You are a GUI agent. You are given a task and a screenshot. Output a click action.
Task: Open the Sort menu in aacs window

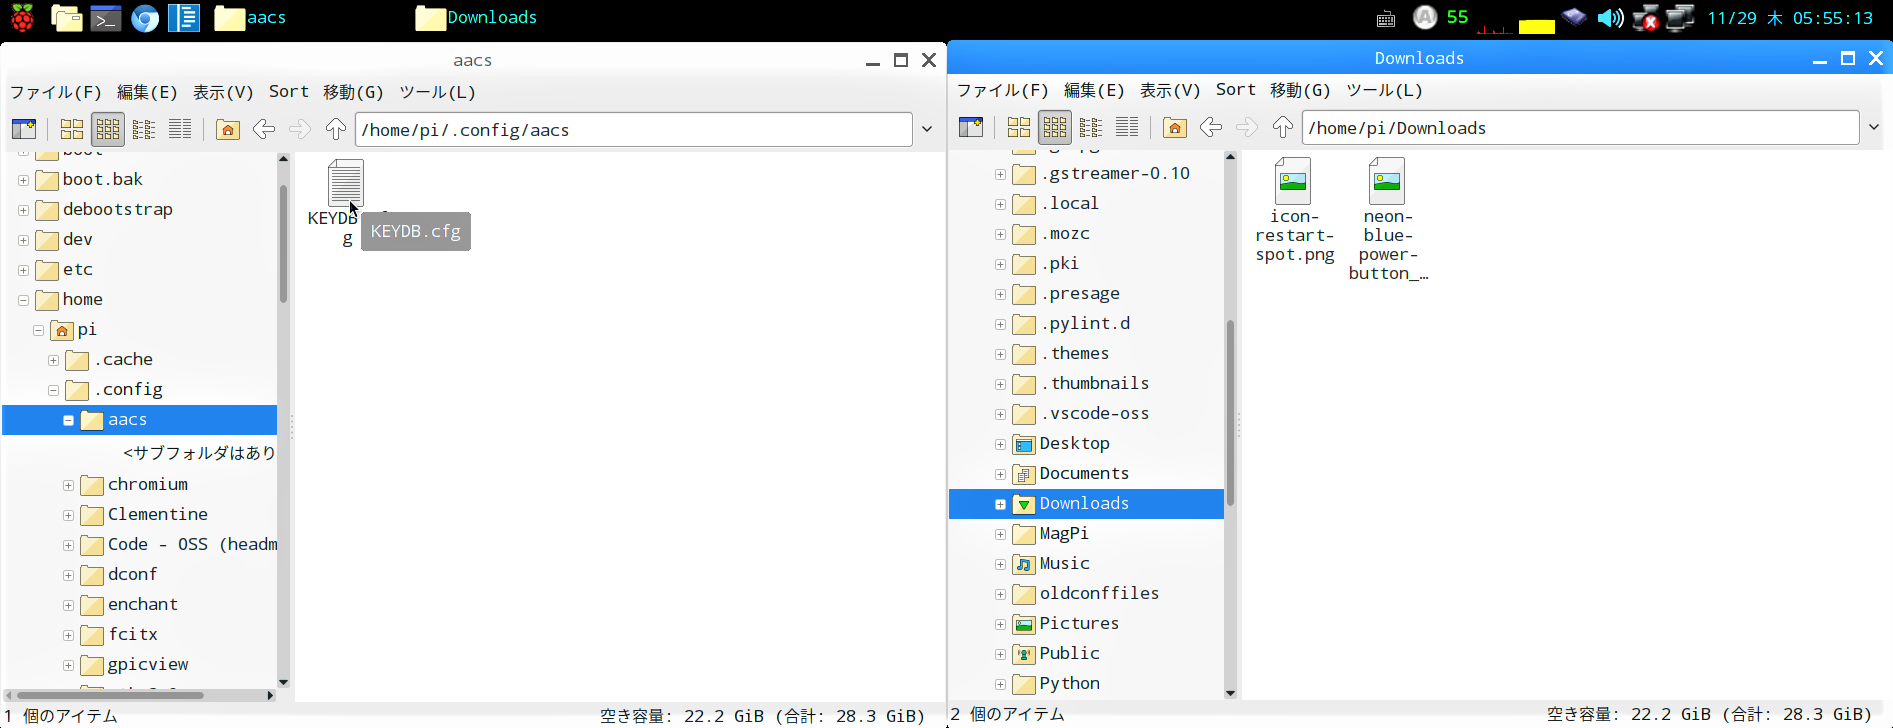pos(288,92)
